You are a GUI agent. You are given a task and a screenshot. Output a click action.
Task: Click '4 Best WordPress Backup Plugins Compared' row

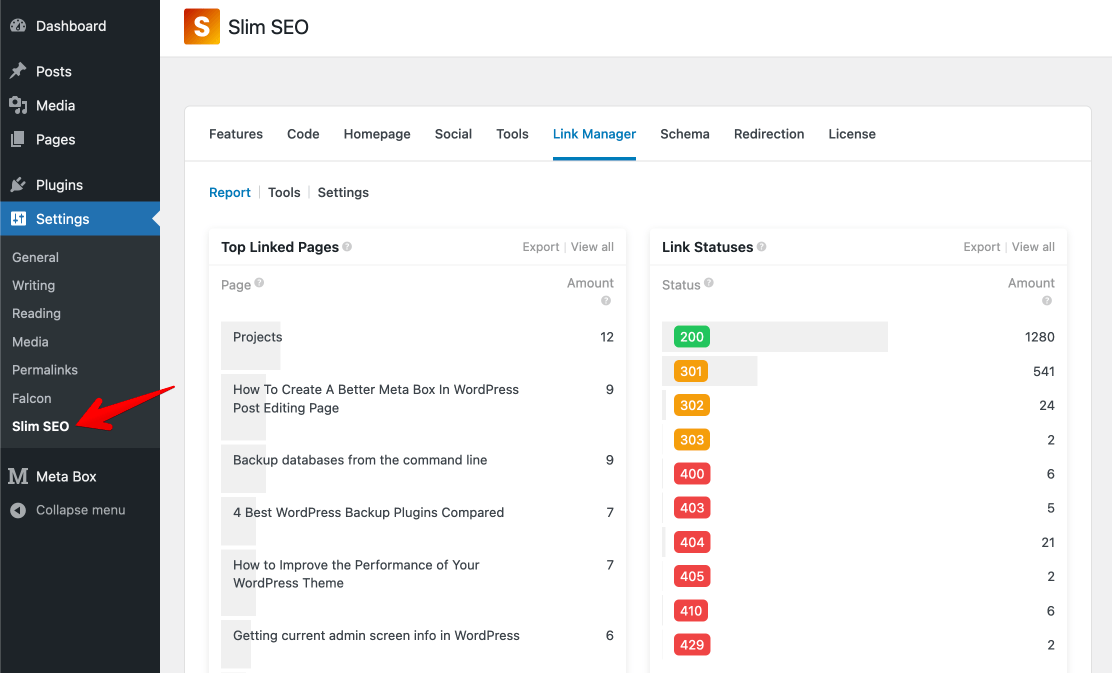pyautogui.click(x=417, y=521)
